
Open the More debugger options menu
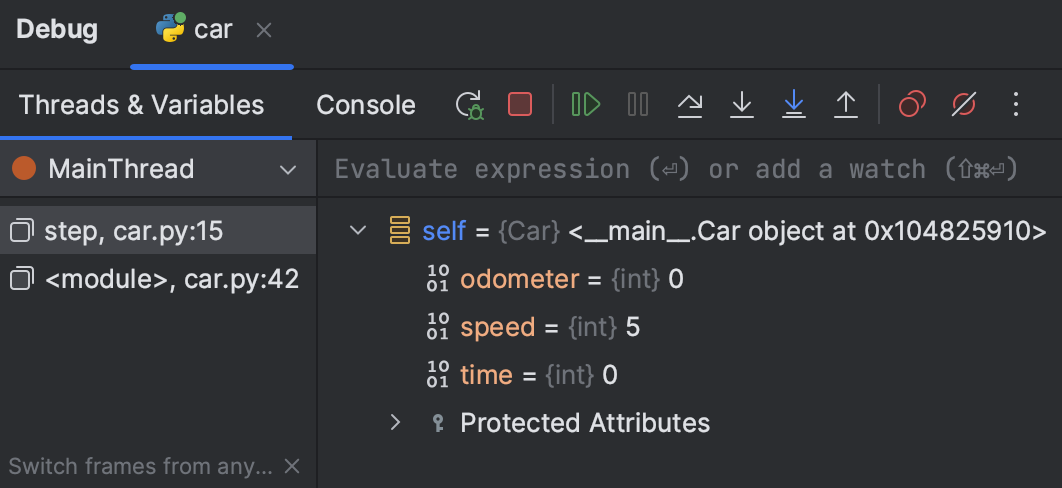[x=1016, y=104]
